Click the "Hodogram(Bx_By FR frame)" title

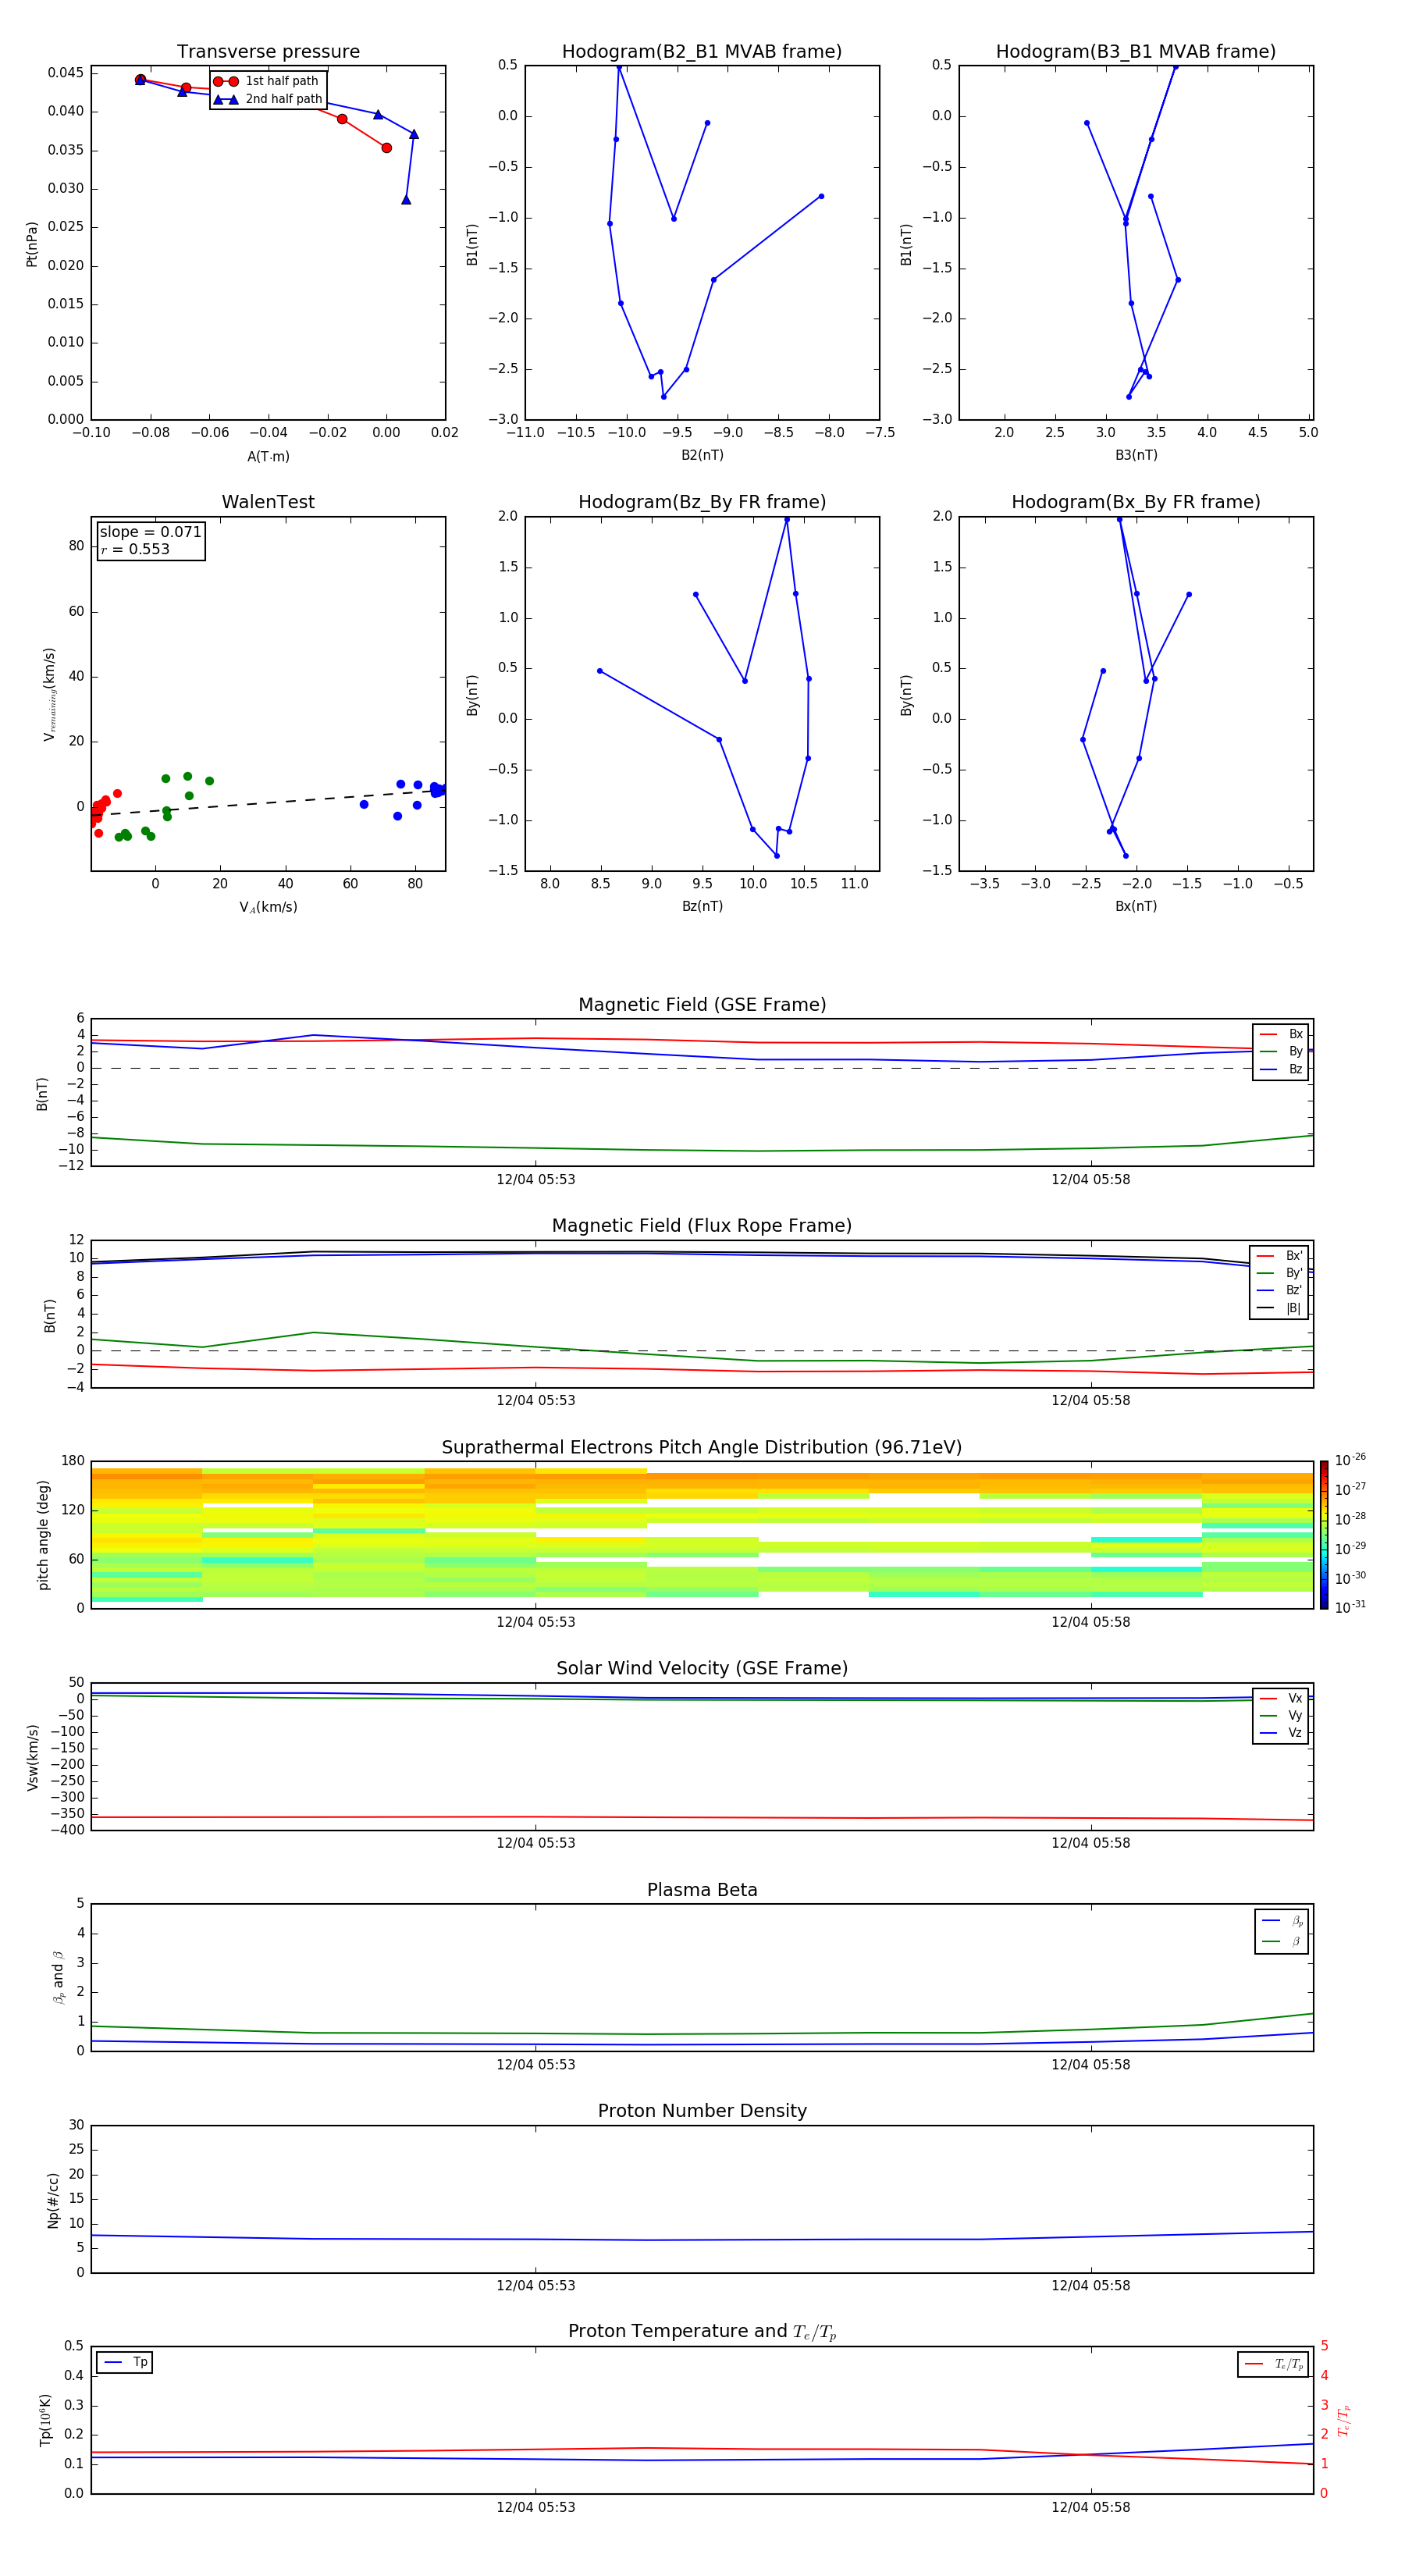(x=1136, y=502)
